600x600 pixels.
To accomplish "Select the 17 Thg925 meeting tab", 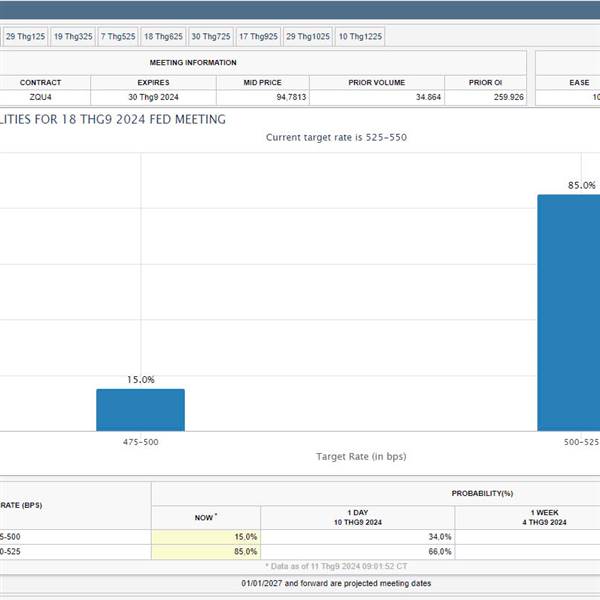I will [257, 36].
